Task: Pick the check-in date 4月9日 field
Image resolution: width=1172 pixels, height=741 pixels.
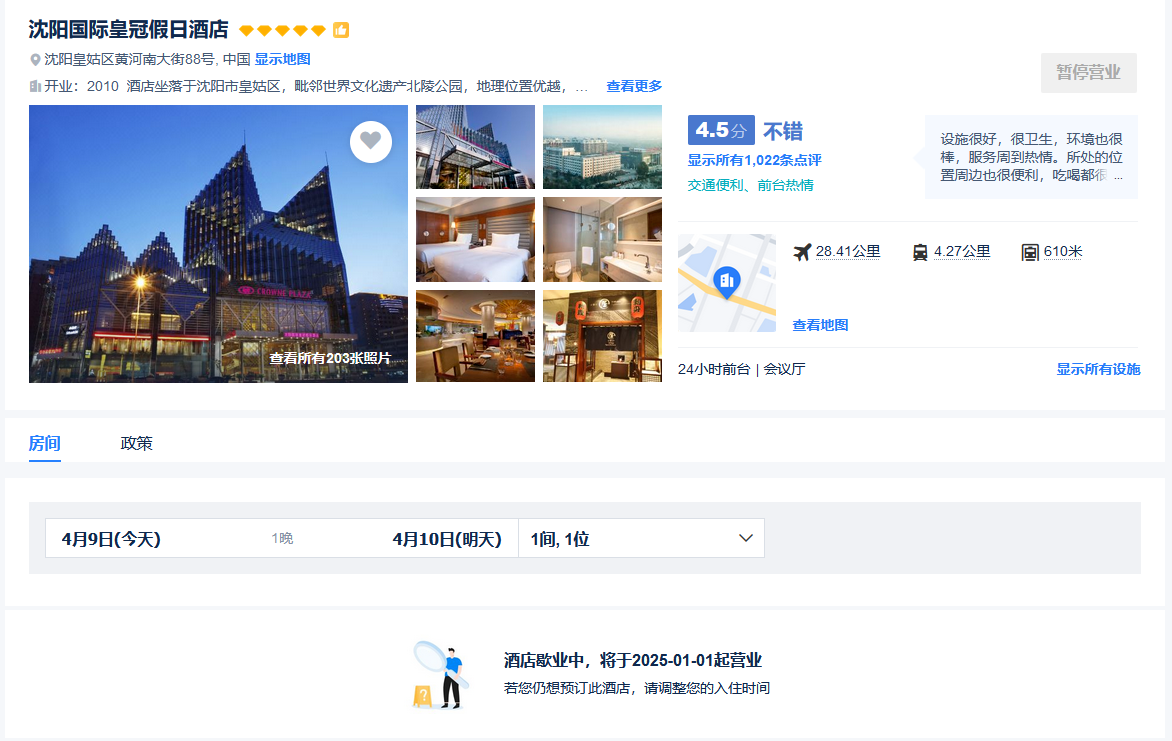Action: 111,539
